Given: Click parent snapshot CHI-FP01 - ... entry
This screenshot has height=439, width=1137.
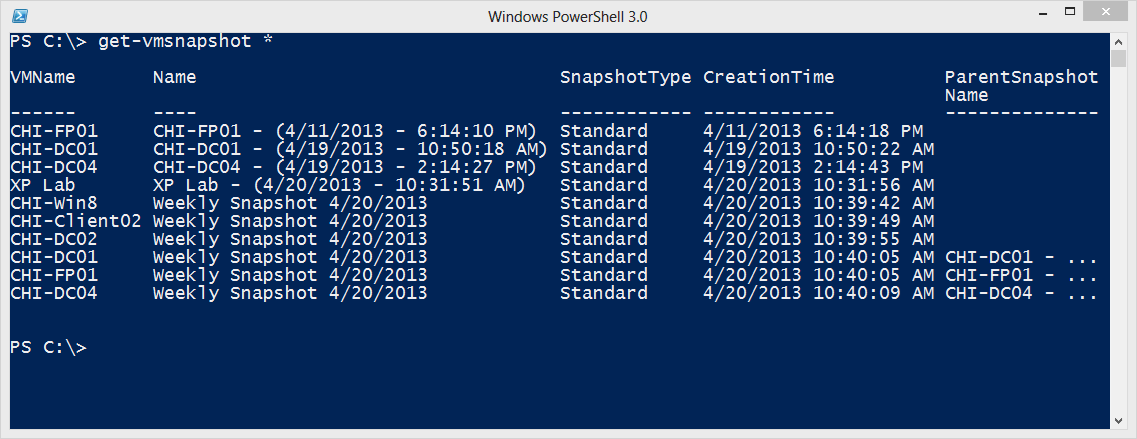Looking at the screenshot, I should pyautogui.click(x=1022, y=276).
